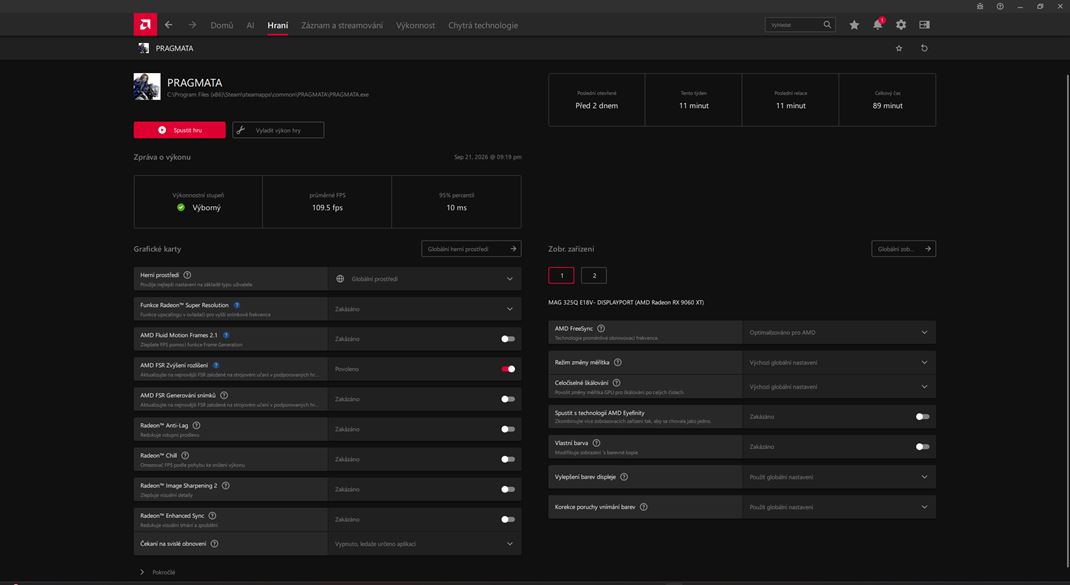Open settings gear icon
Screen dimensions: 1070x585
click(x=901, y=25)
